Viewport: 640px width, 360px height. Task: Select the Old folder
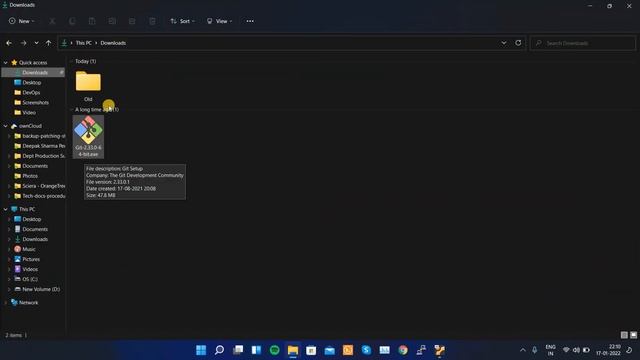[x=88, y=86]
